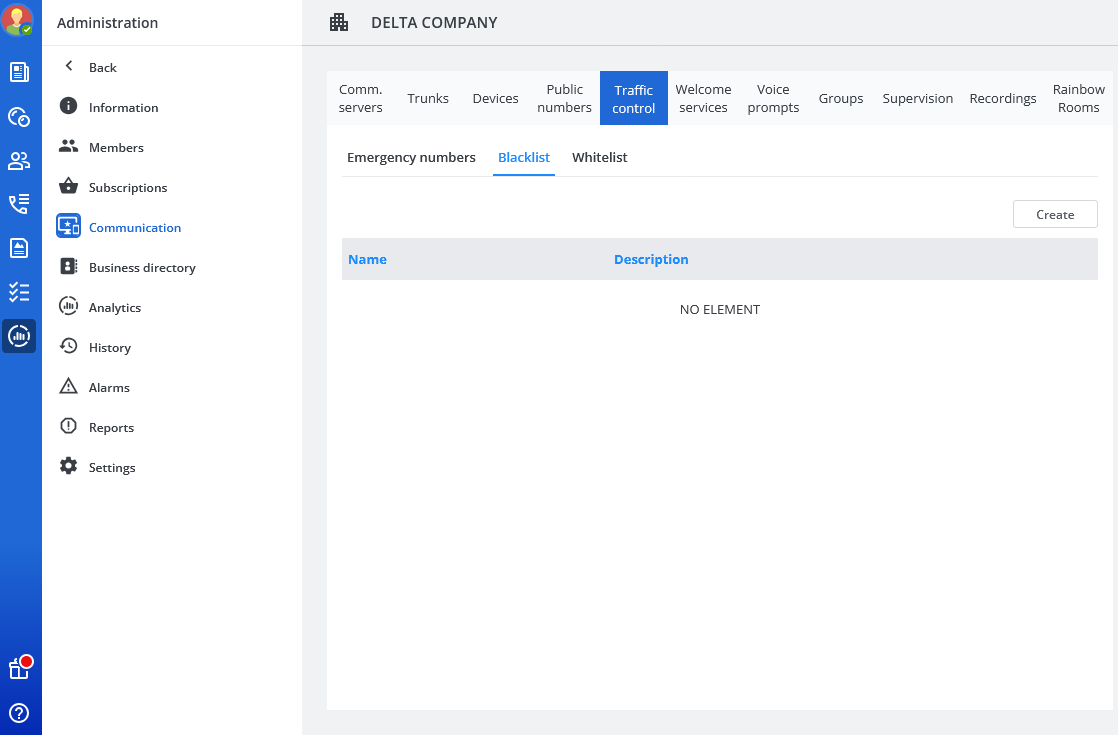Image resolution: width=1118 pixels, height=735 pixels.
Task: Switch to the Whitelist tab
Action: (599, 158)
